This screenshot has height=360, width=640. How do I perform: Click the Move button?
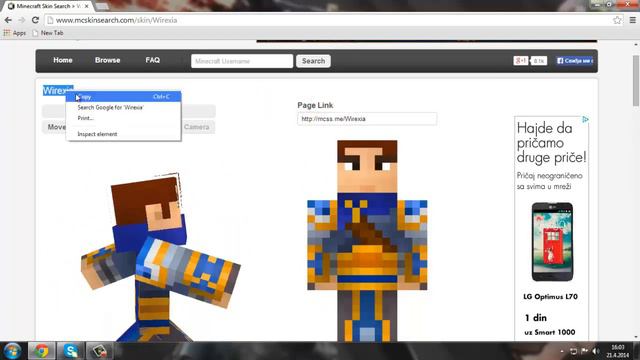pyautogui.click(x=56, y=127)
